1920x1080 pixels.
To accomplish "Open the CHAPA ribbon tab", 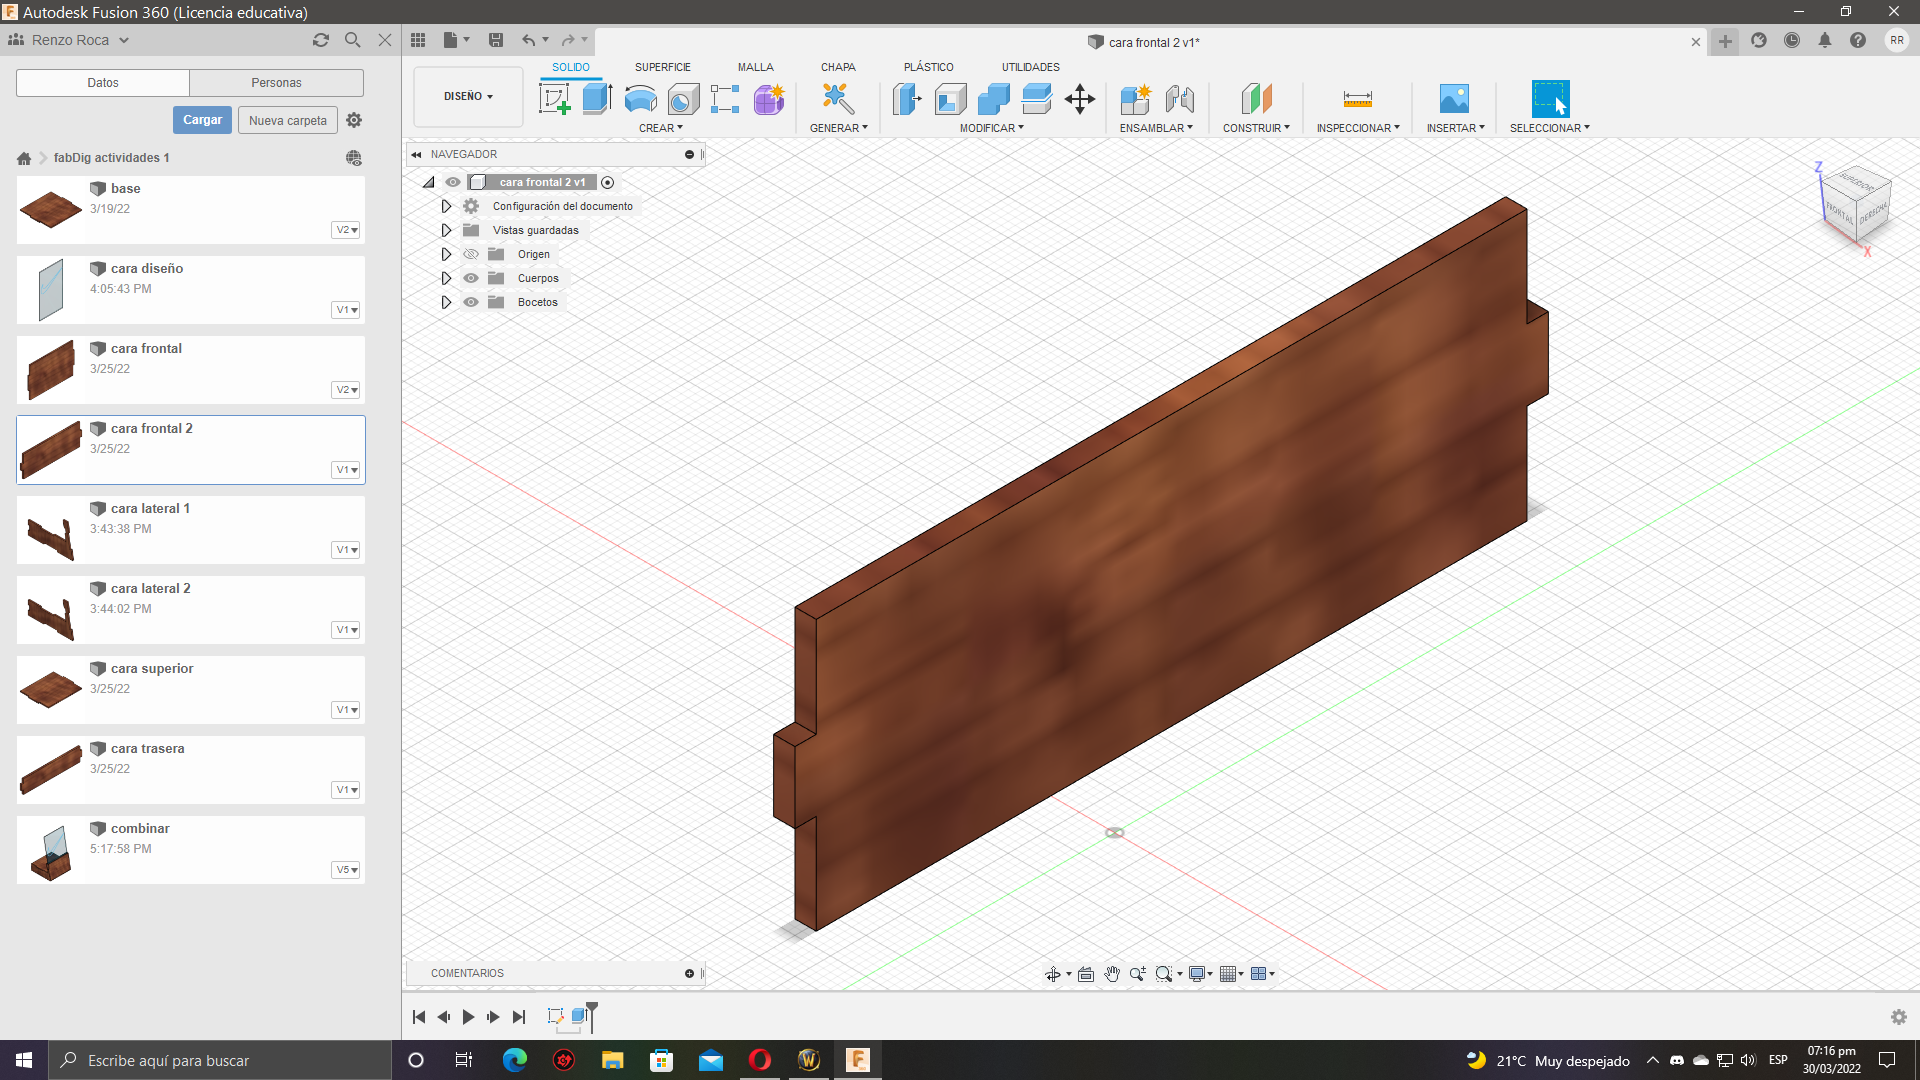I will tap(837, 67).
